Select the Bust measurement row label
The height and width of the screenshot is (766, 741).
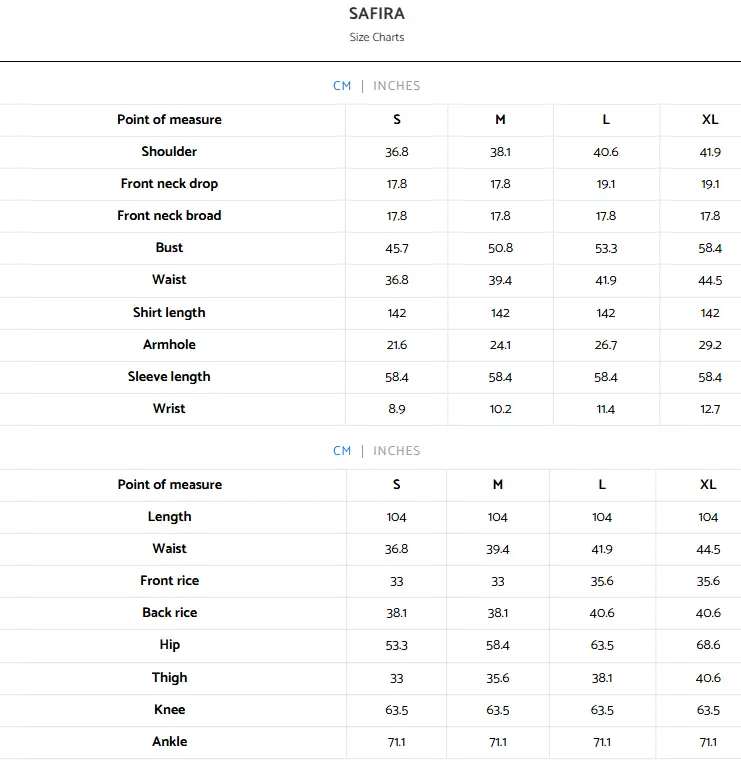click(169, 248)
